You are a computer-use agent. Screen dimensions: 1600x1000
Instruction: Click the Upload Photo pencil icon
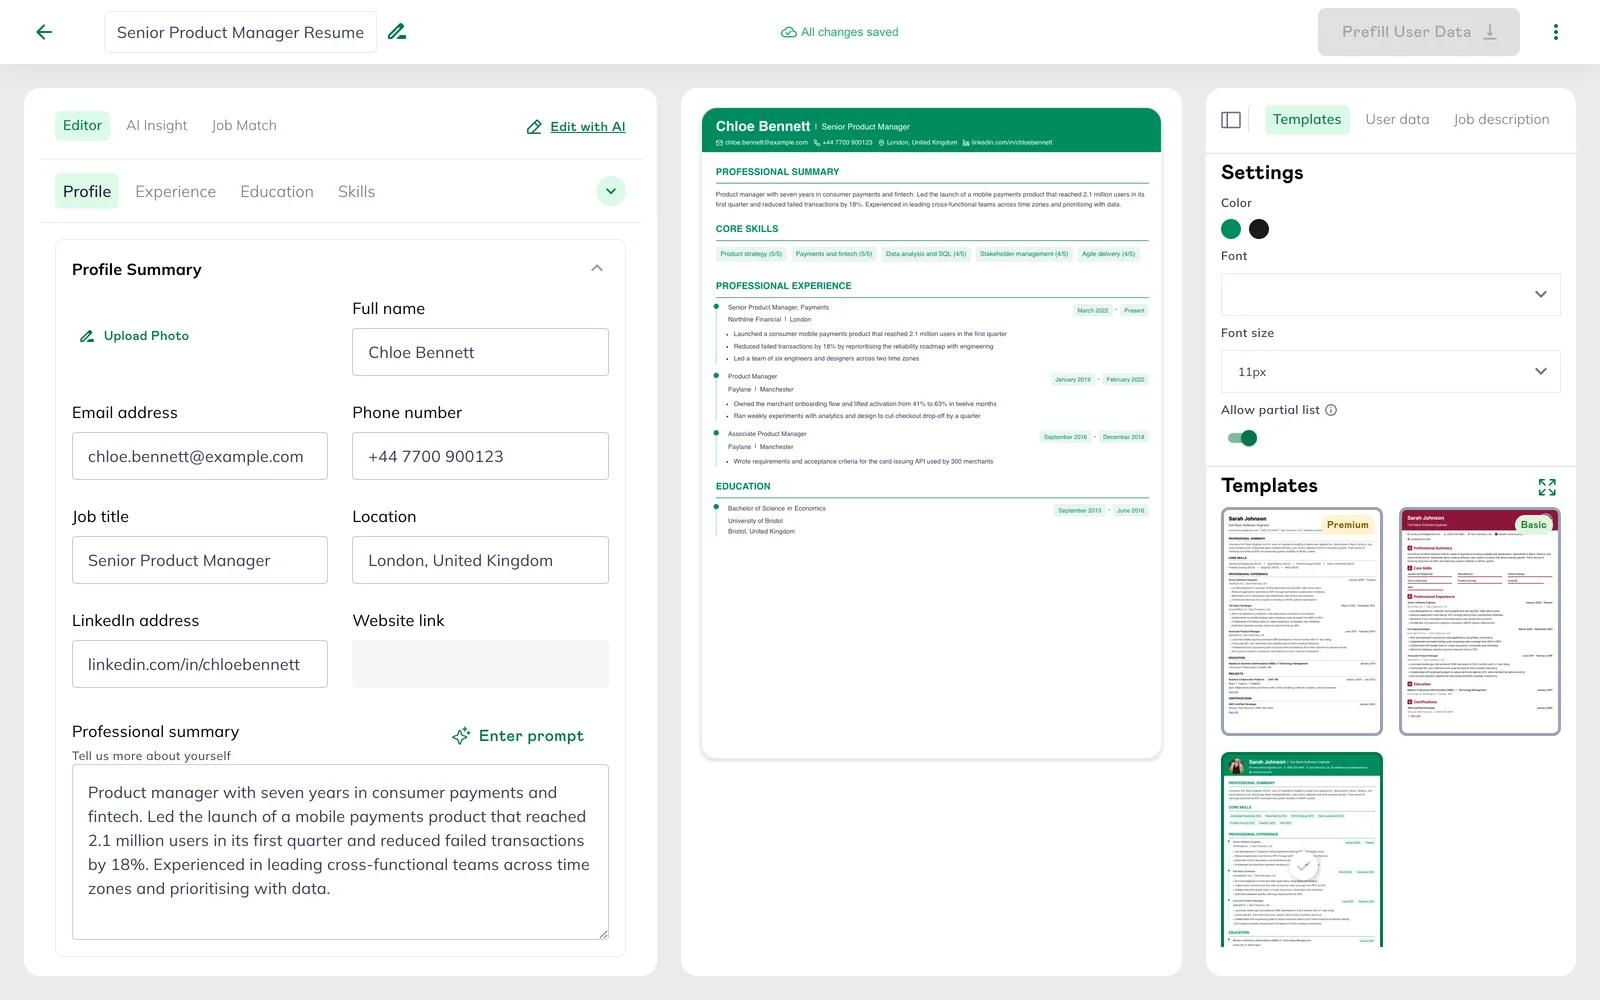point(87,336)
